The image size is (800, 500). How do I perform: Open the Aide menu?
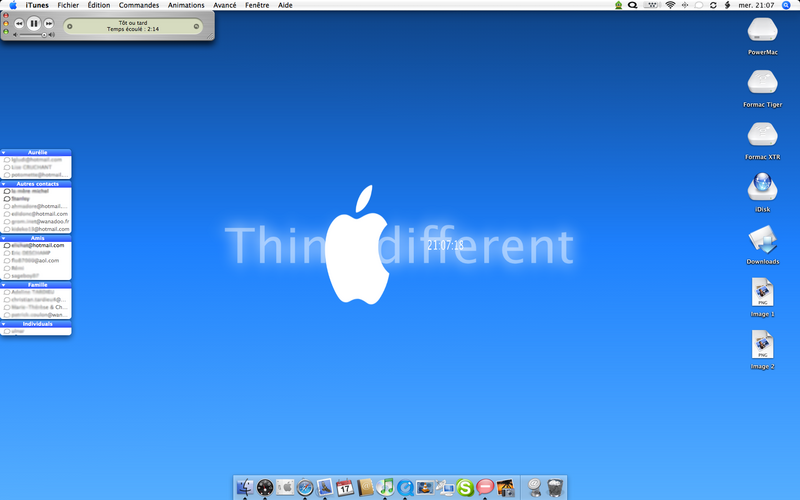click(x=285, y=5)
